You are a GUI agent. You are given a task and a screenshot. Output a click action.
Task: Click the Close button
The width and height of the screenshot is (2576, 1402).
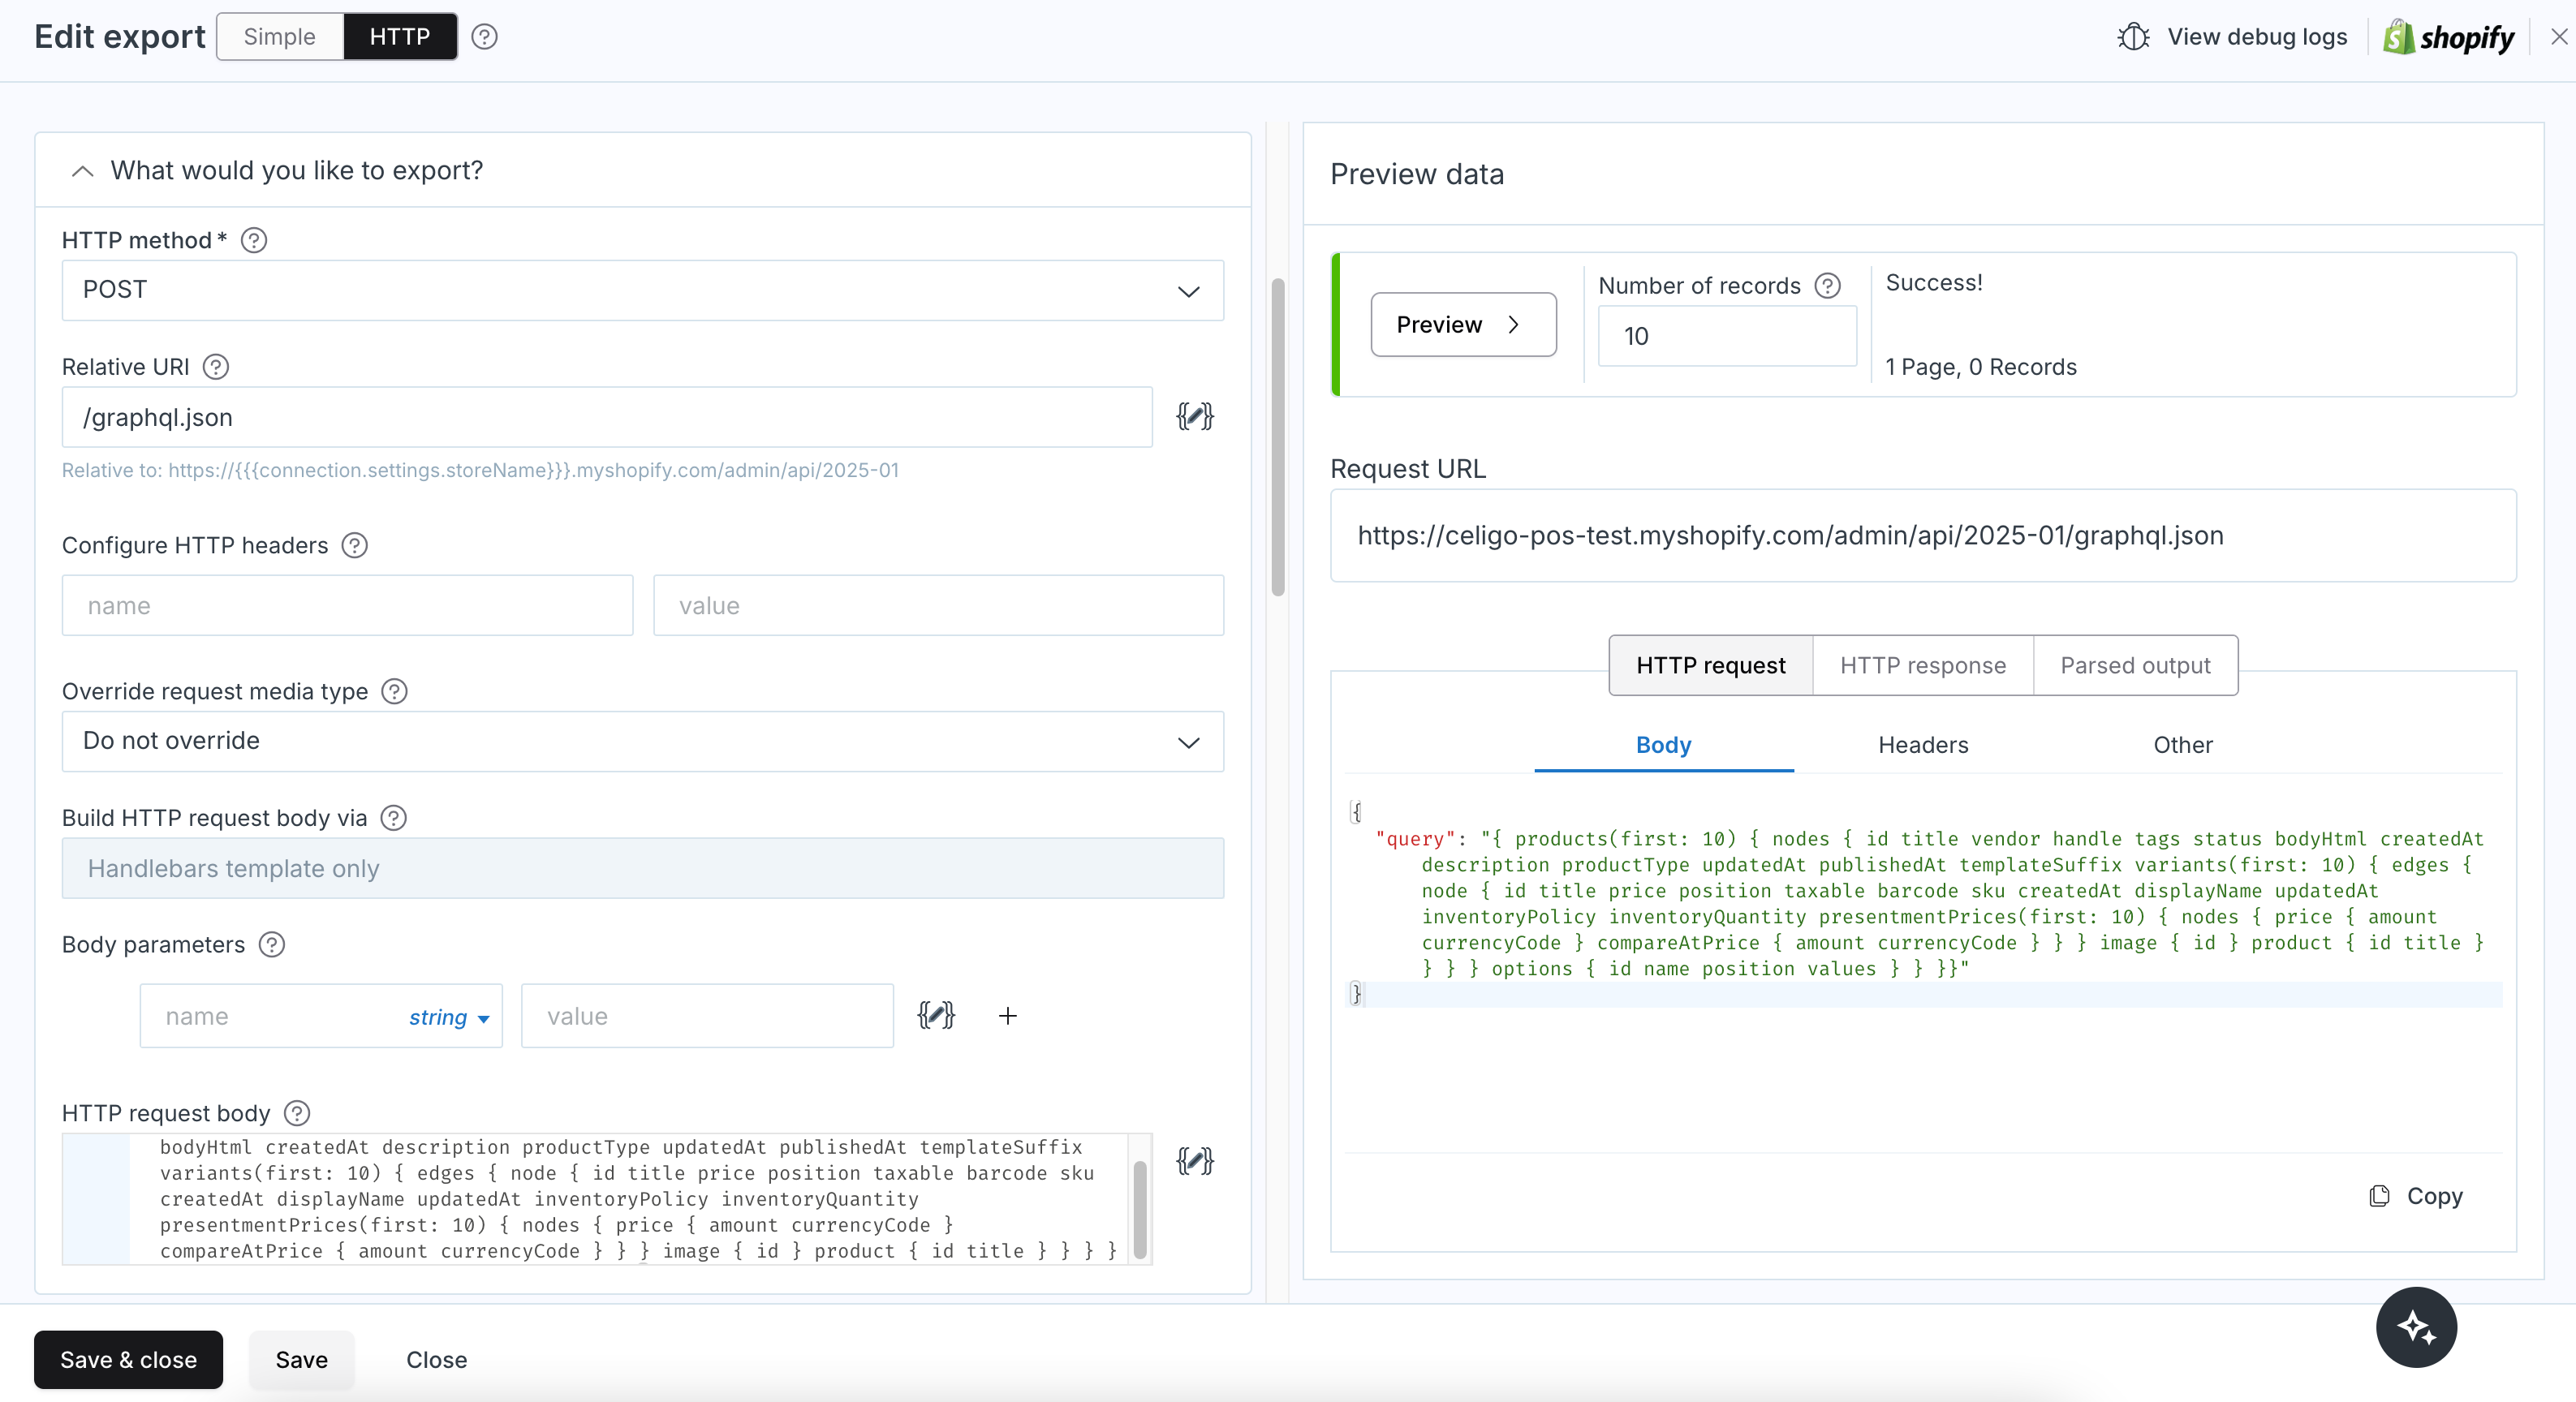tap(436, 1360)
